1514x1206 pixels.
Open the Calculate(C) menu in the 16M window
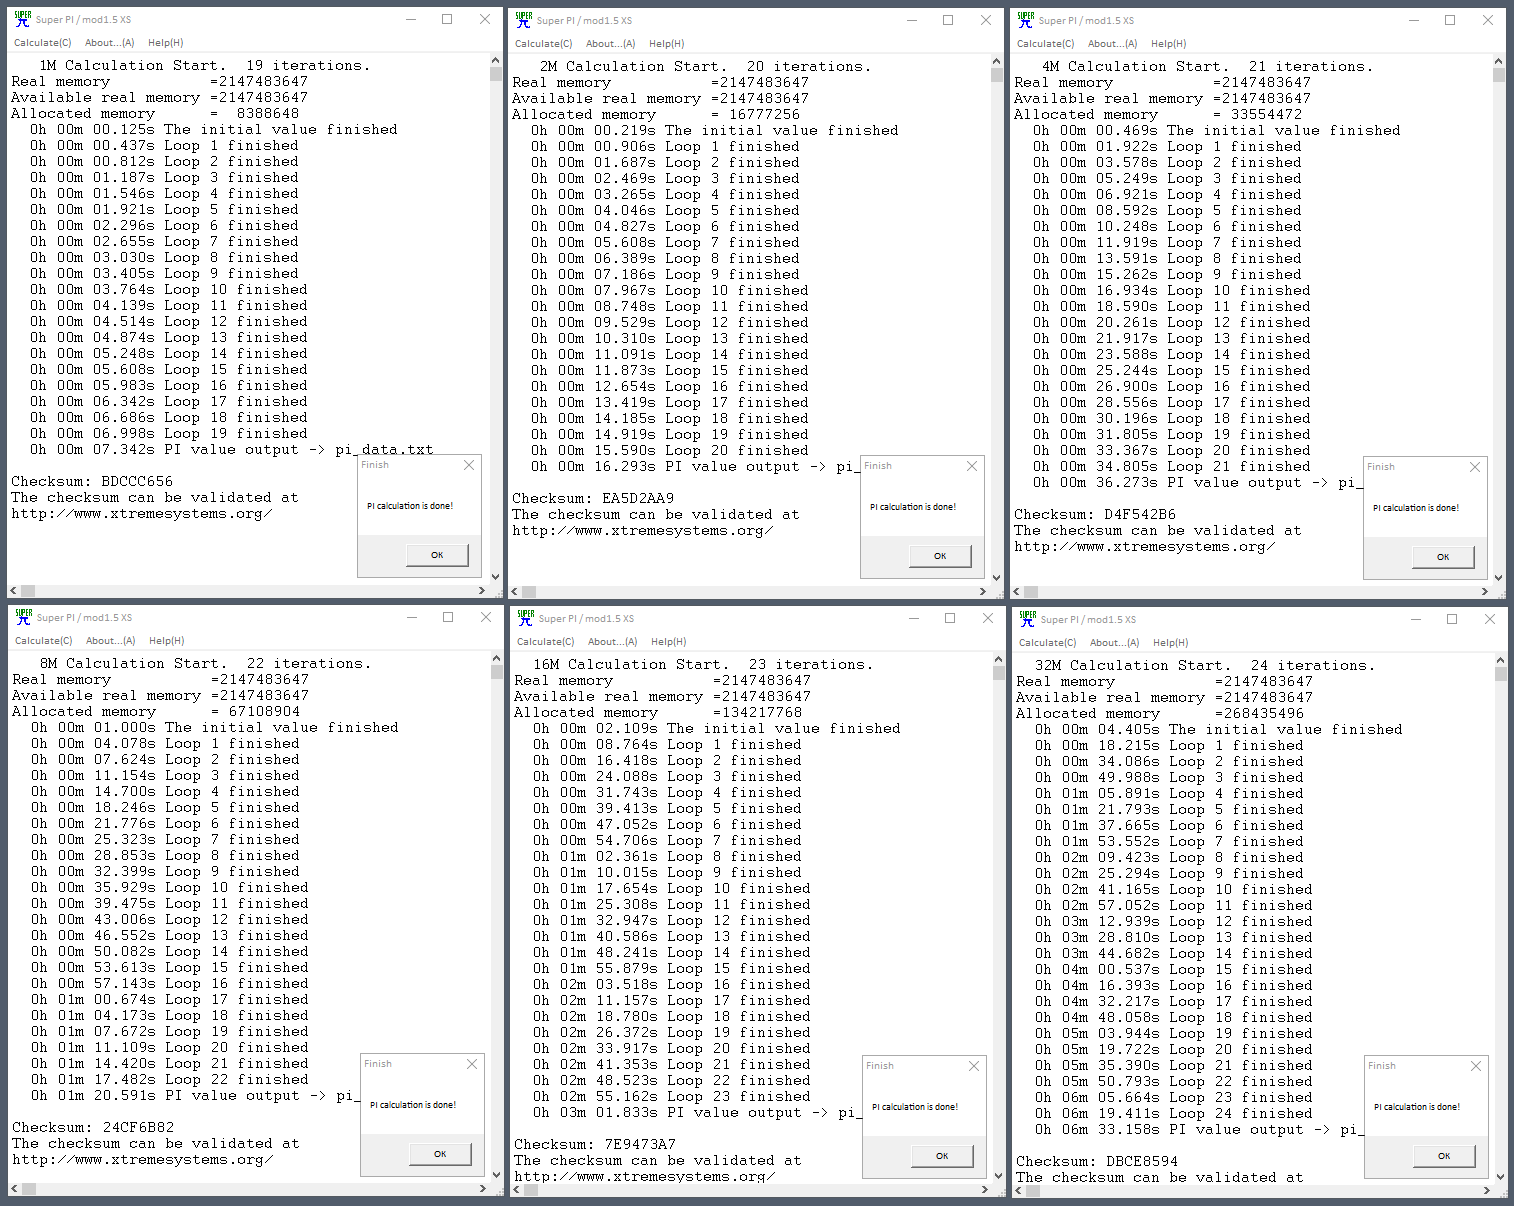click(x=546, y=642)
